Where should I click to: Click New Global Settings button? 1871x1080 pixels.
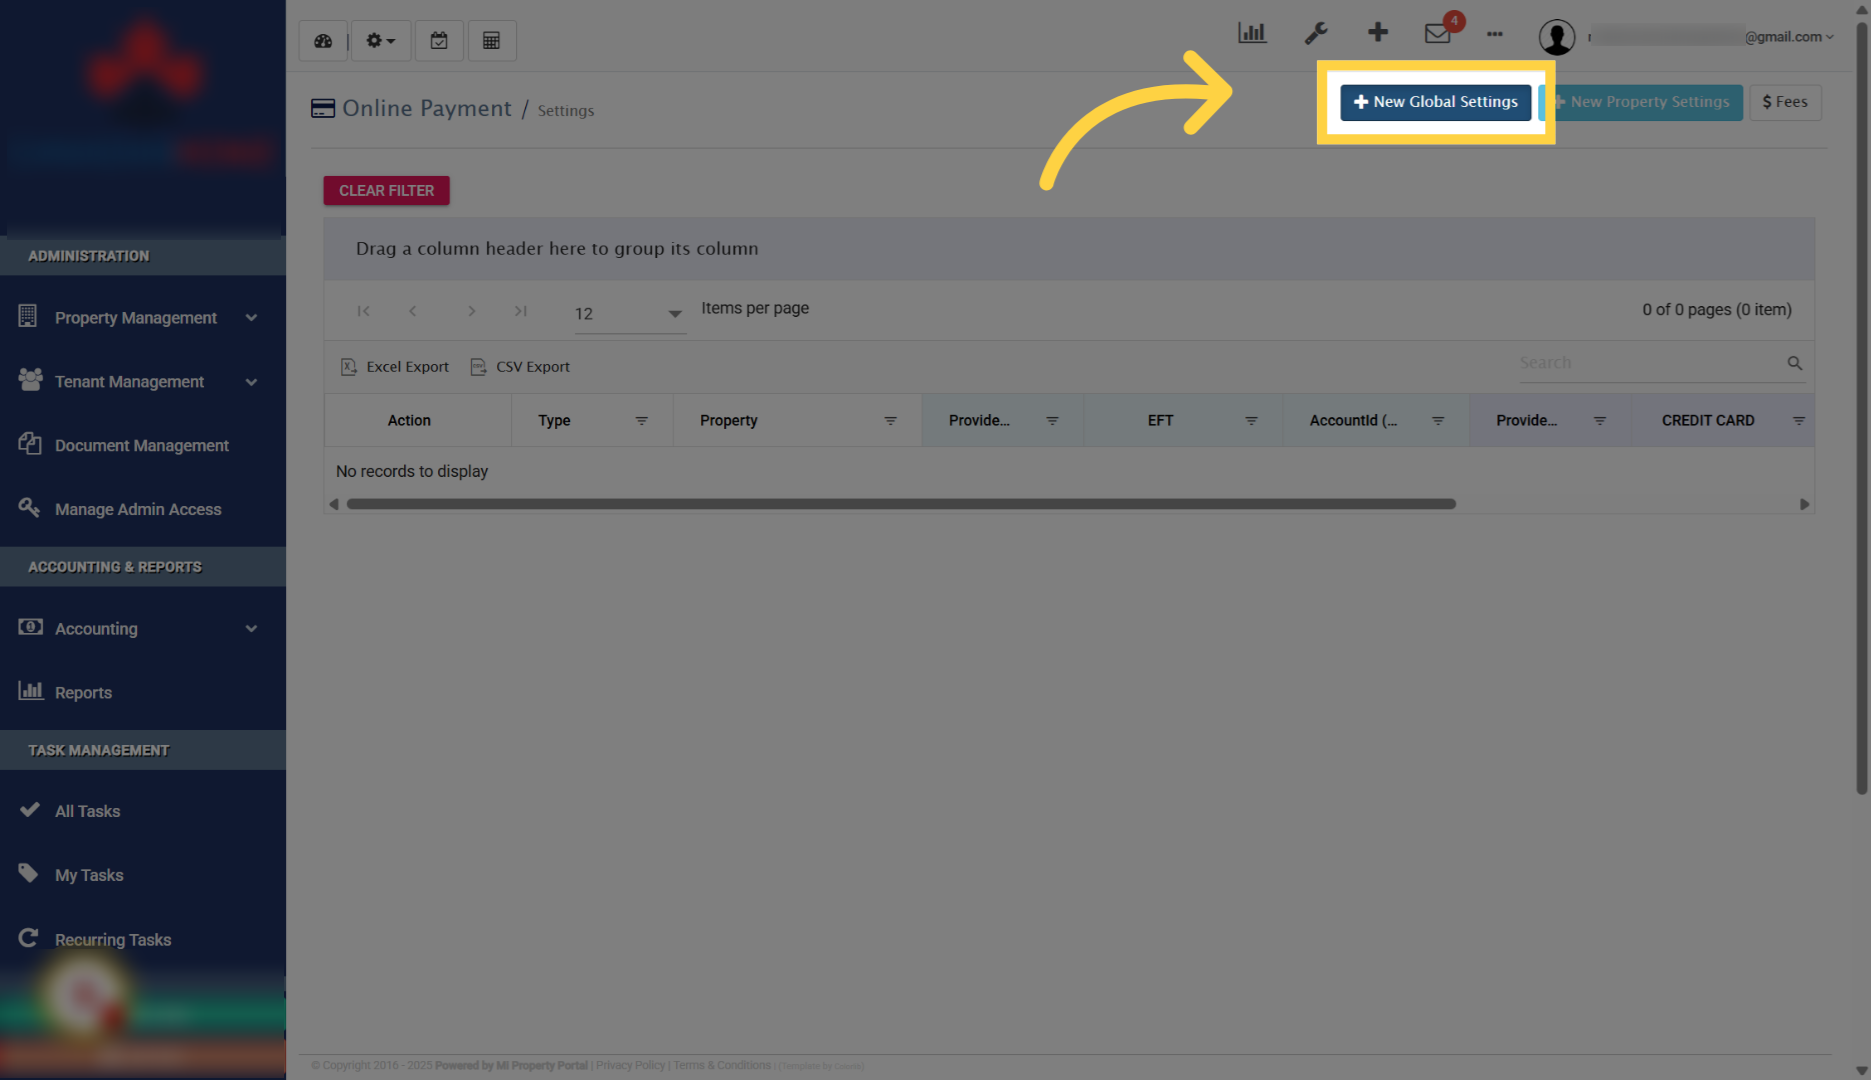tap(1435, 102)
